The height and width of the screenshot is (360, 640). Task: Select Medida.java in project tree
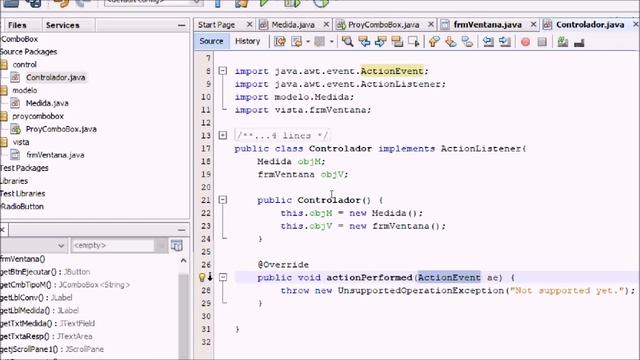(47, 103)
